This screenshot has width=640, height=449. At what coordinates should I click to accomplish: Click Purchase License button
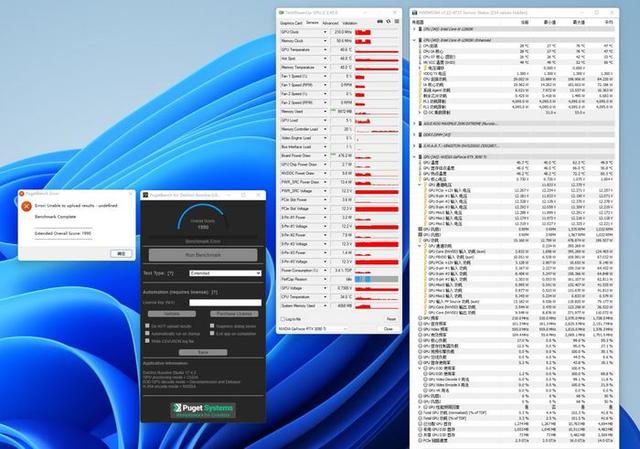pos(234,313)
